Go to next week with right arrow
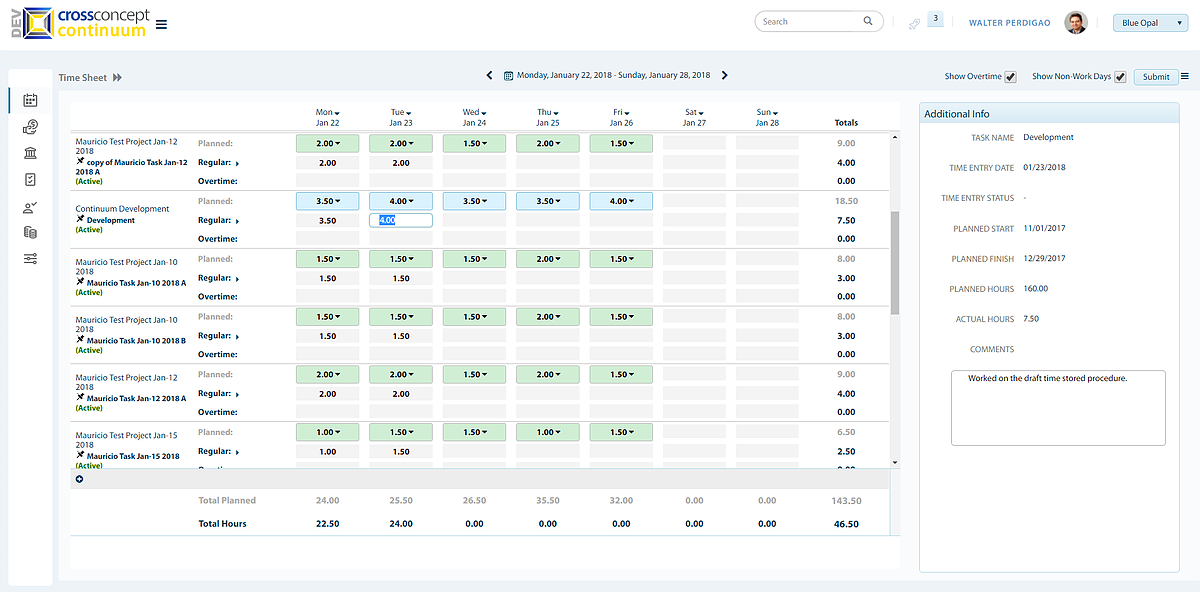The height and width of the screenshot is (592, 1200). [x=725, y=74]
